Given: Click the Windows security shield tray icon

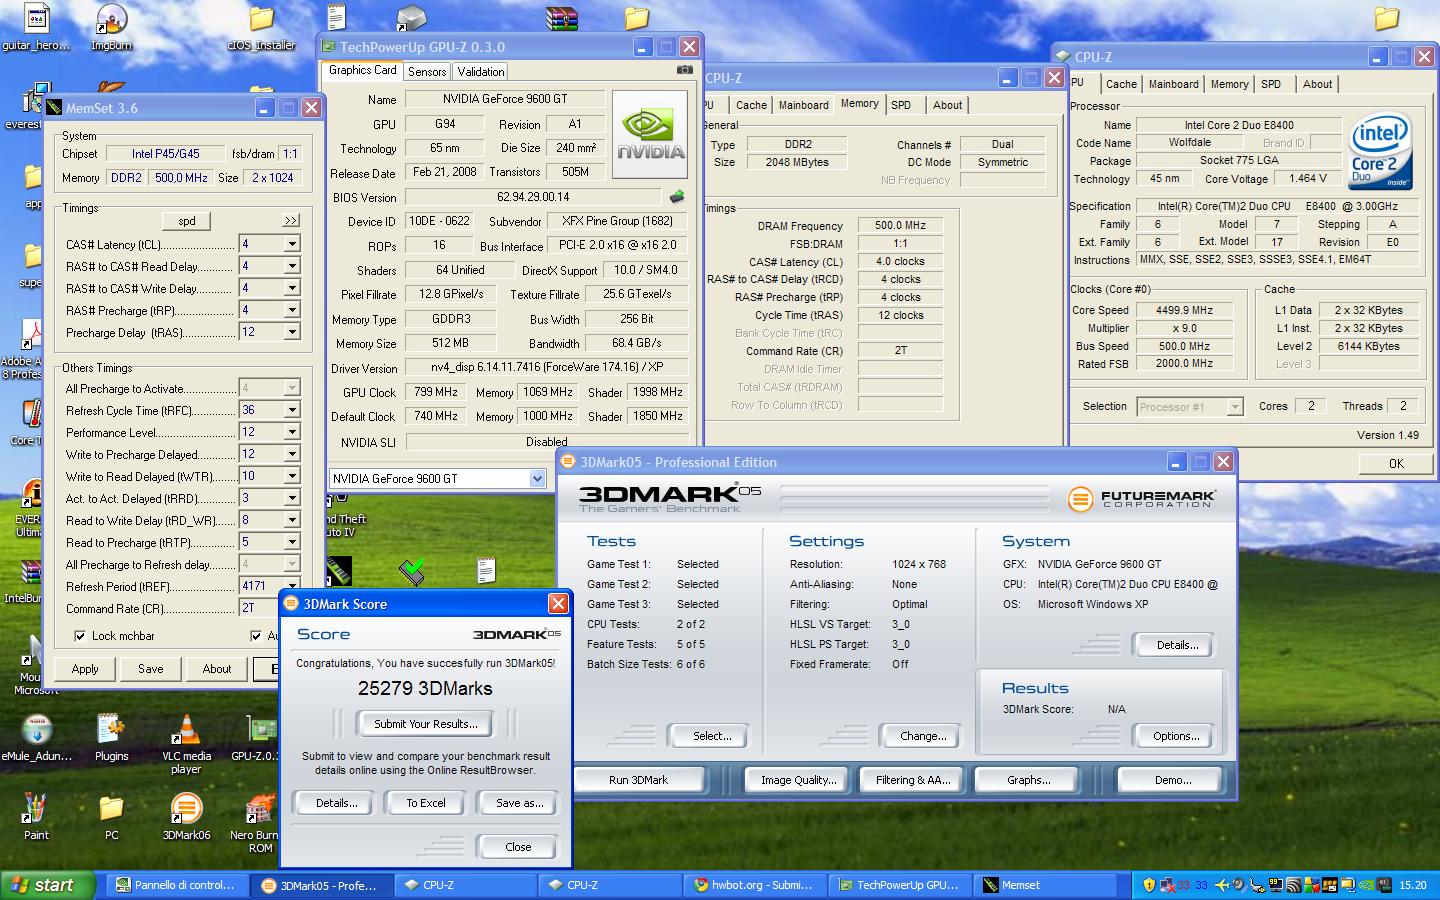Looking at the screenshot, I should 1148,885.
